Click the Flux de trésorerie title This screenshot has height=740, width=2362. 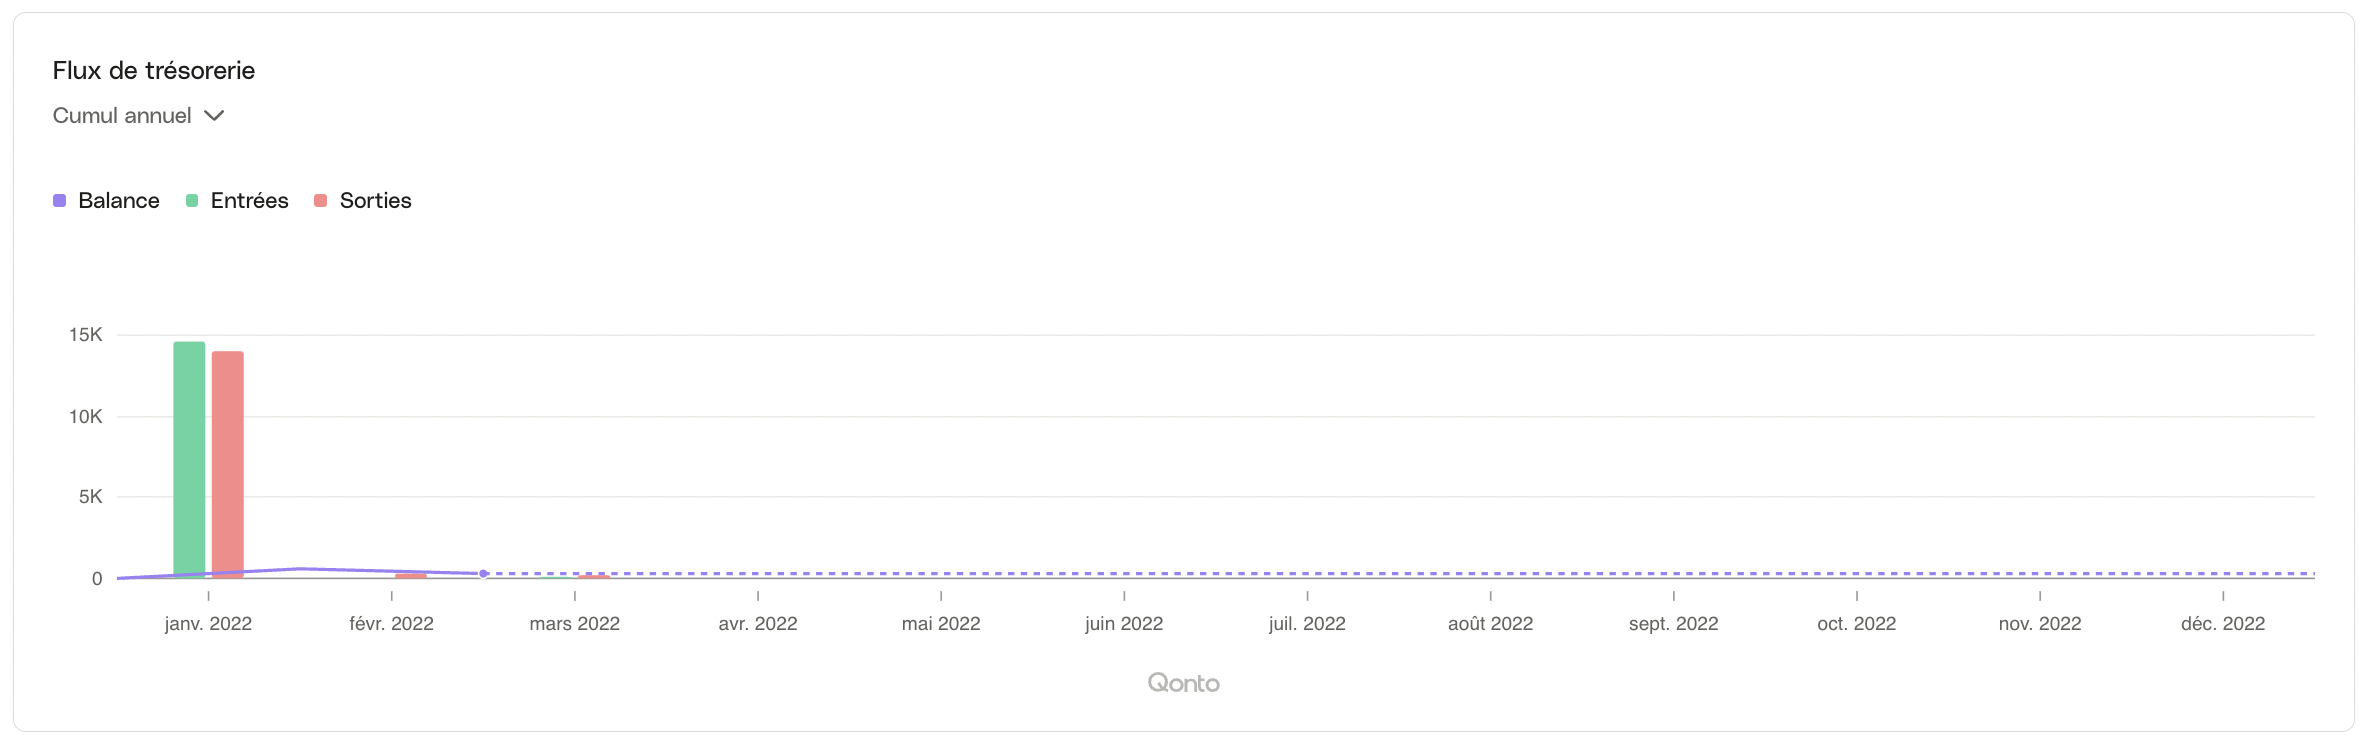coord(154,71)
